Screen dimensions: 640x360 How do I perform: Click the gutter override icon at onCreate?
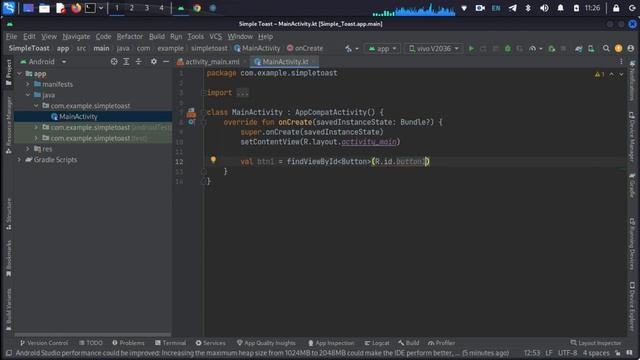191,122
